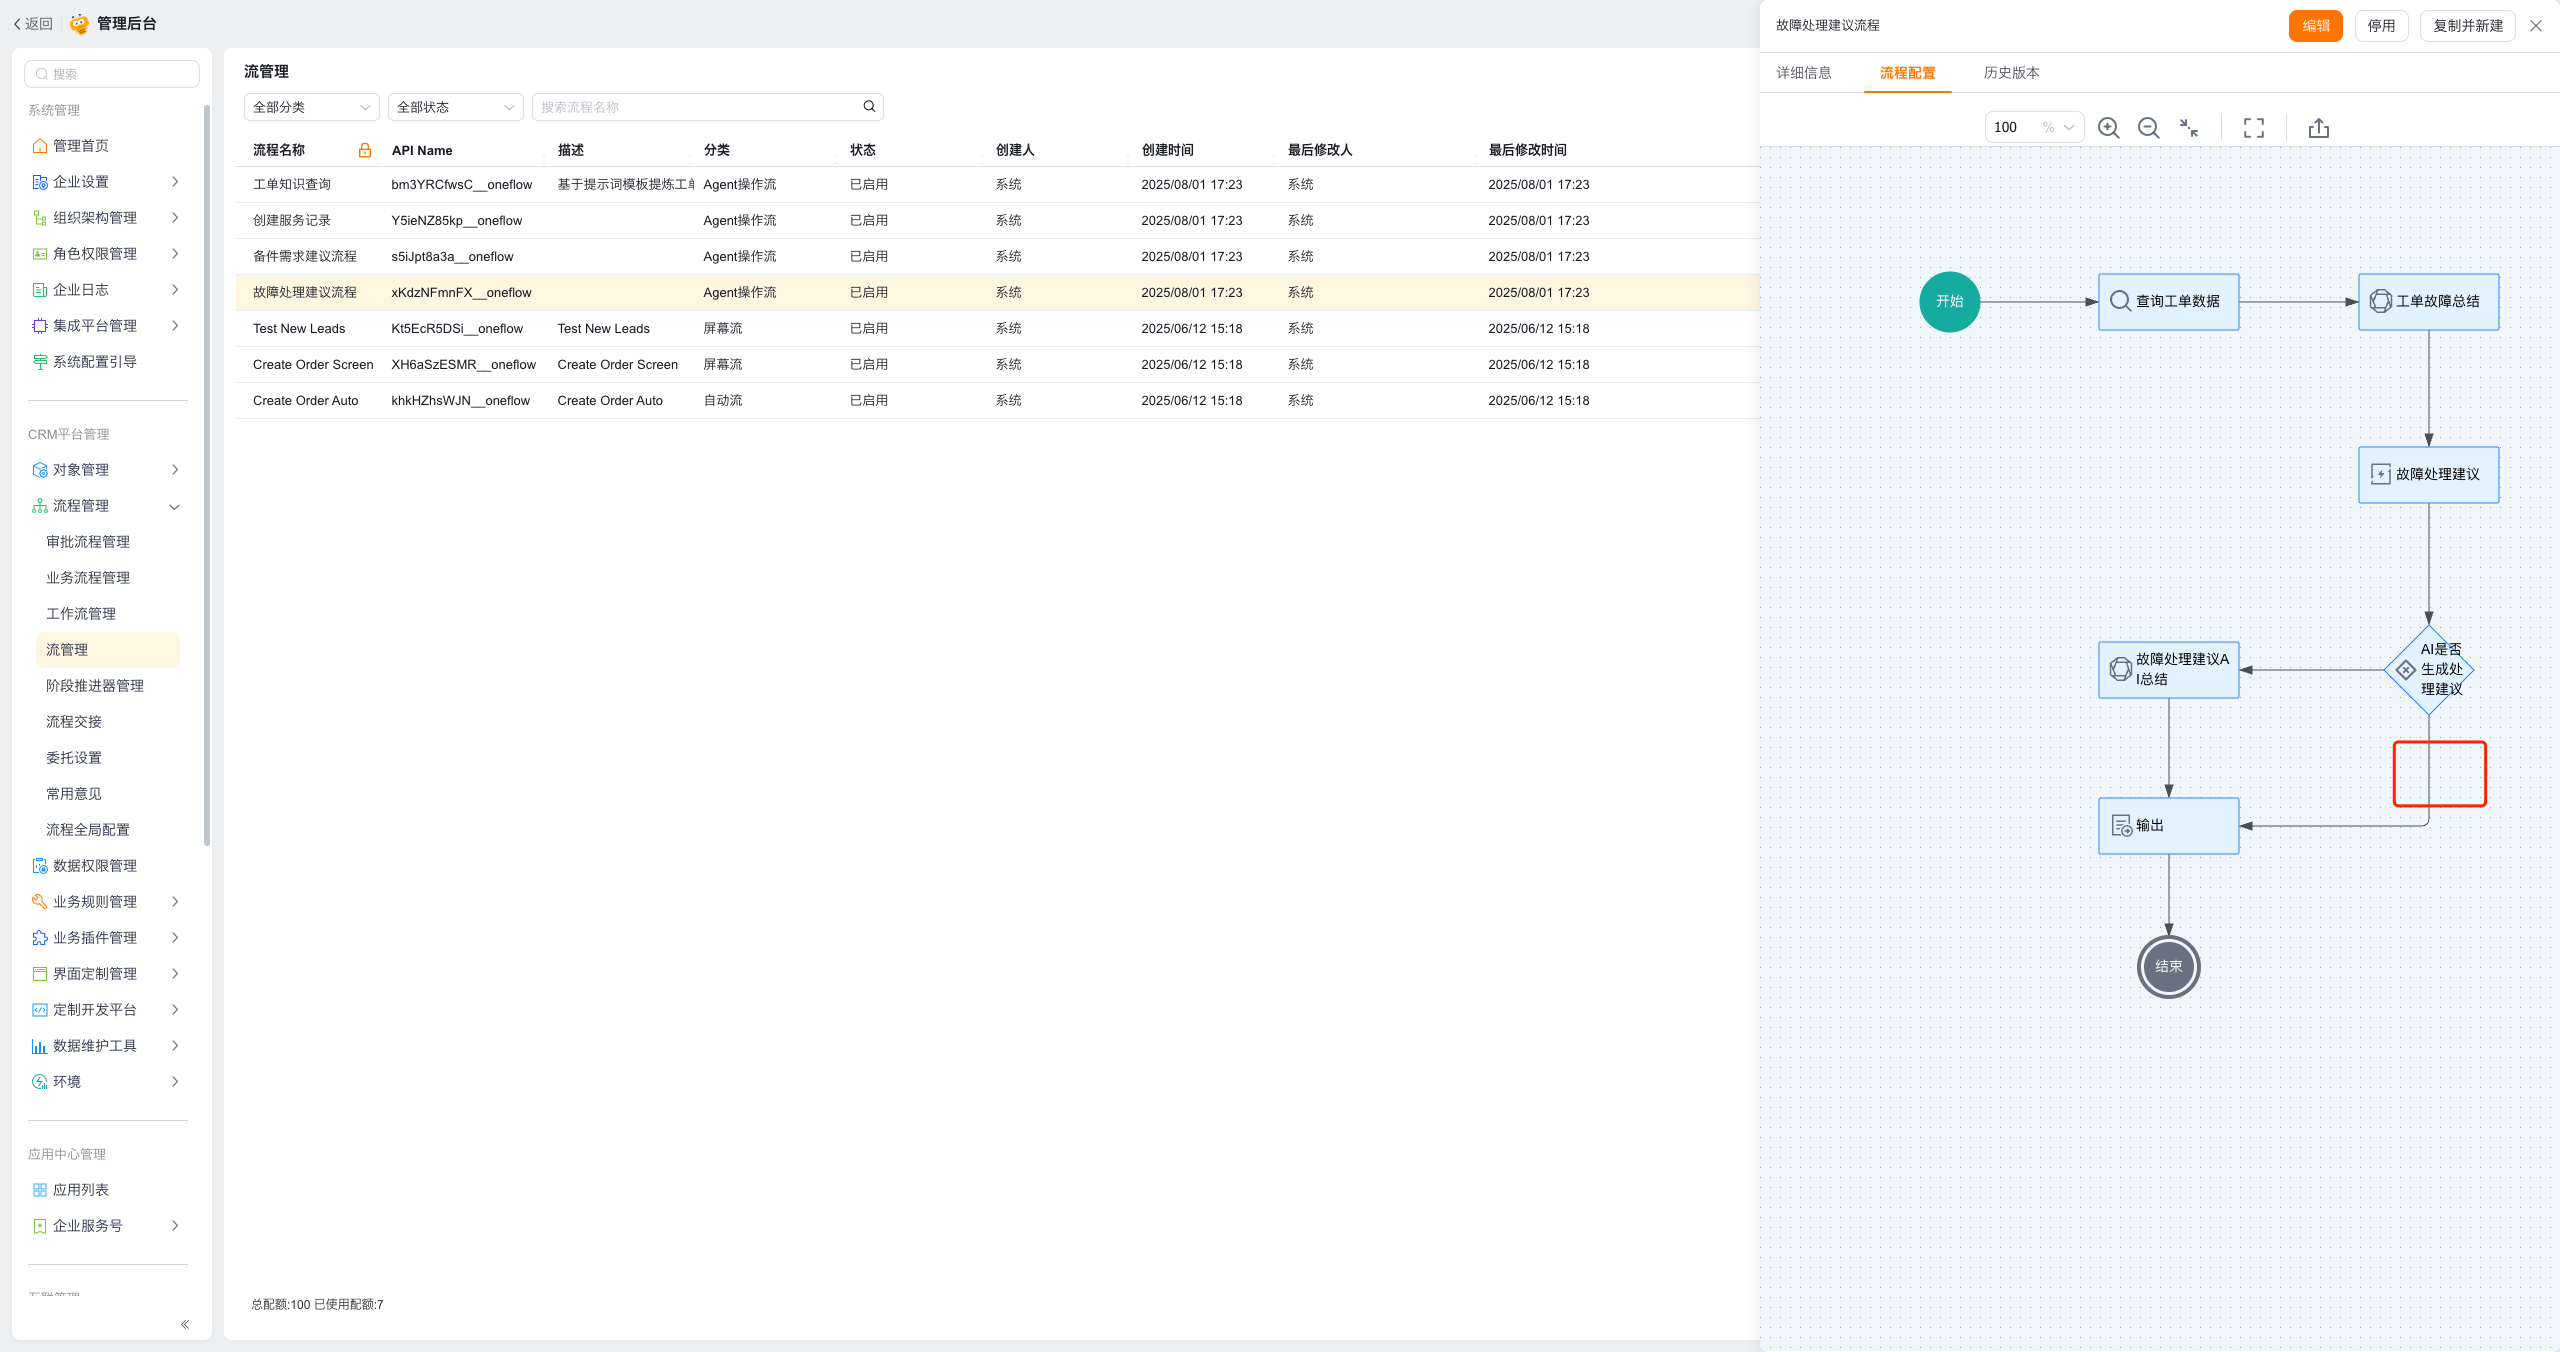Select the 查询工单数据 flow node

(2168, 302)
